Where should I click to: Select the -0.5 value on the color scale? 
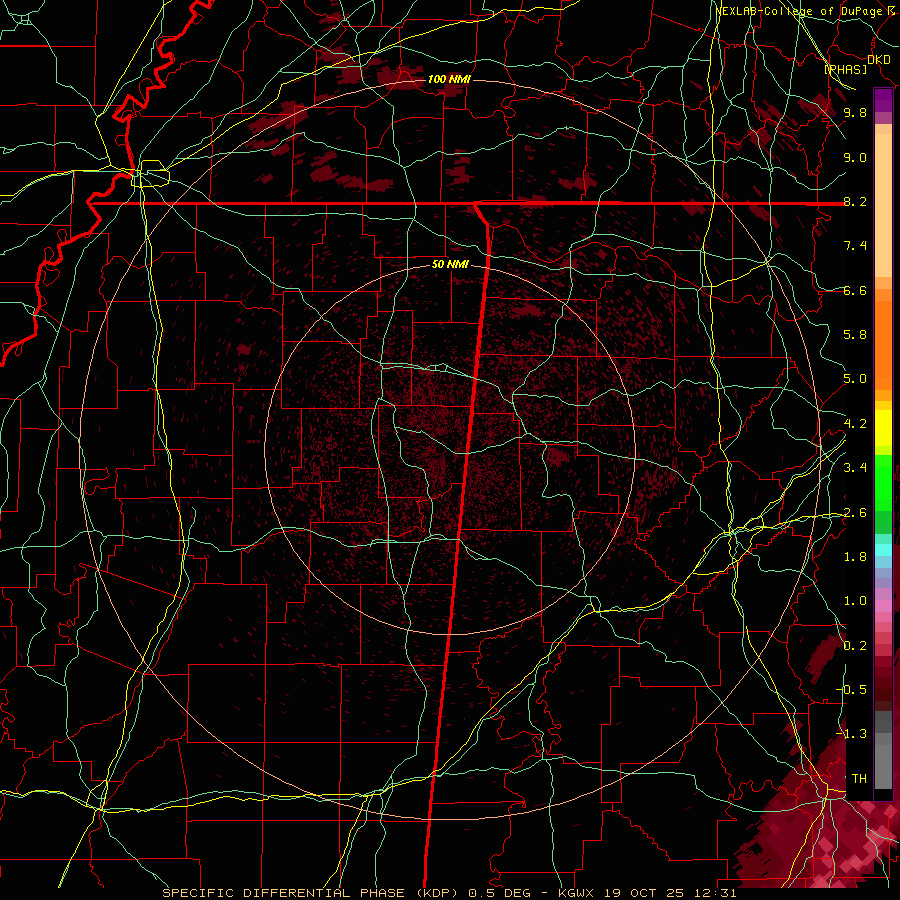tap(852, 690)
